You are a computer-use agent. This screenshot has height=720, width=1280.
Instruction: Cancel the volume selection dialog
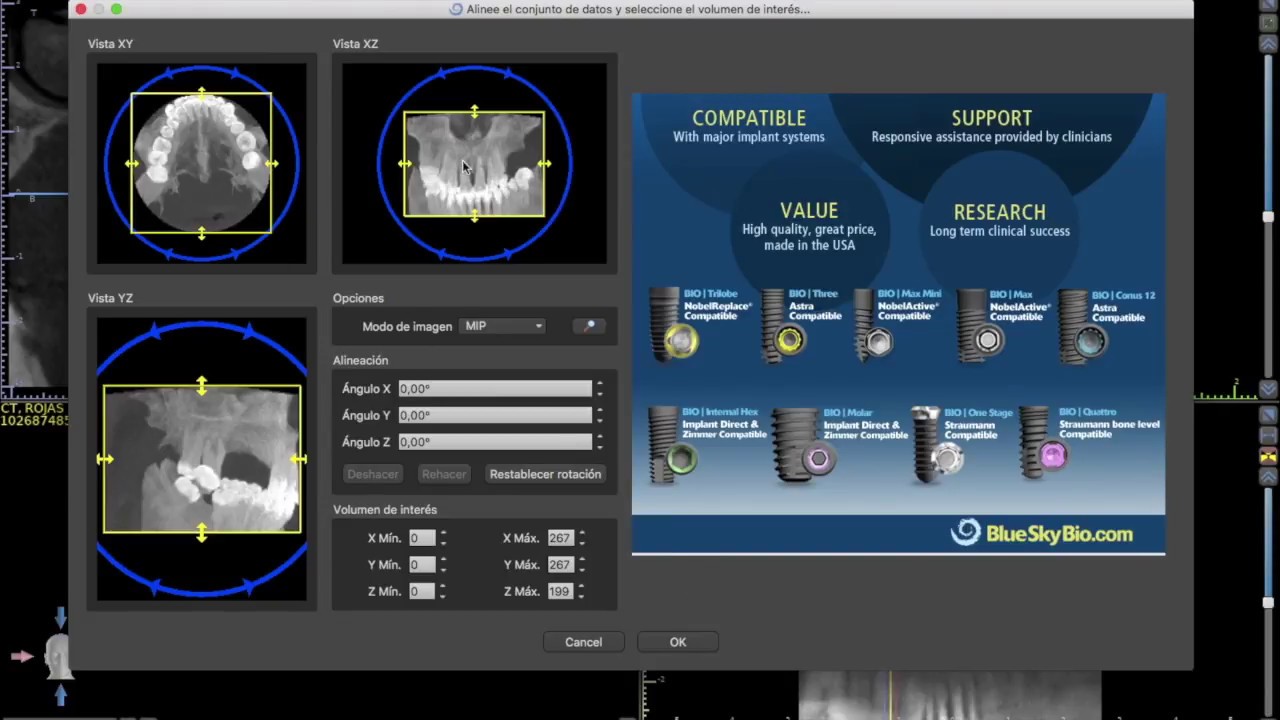[583, 642]
